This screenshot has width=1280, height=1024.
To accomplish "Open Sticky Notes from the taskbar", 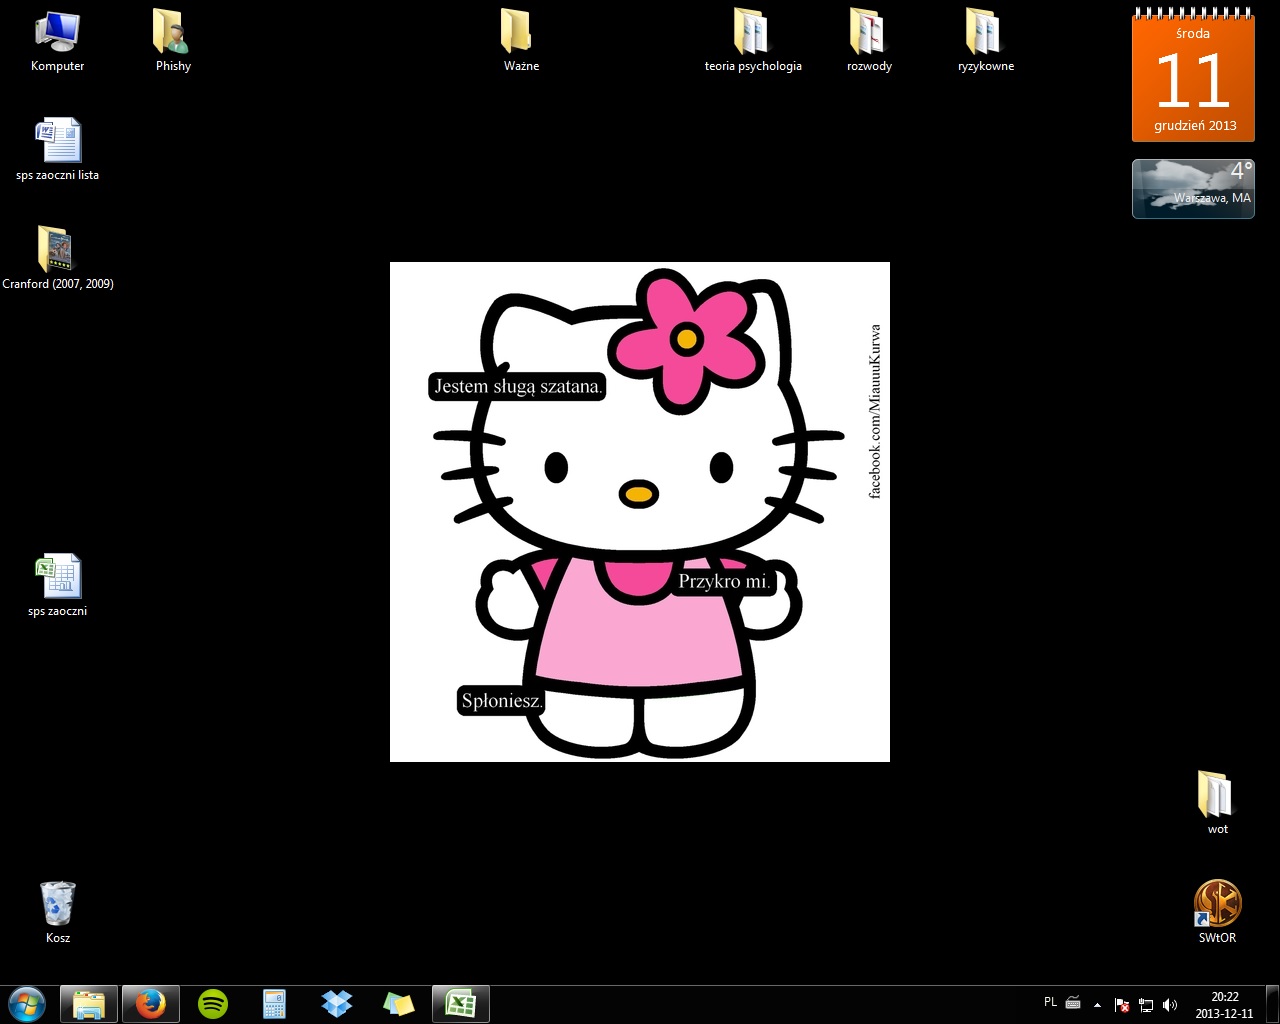I will [x=399, y=1003].
